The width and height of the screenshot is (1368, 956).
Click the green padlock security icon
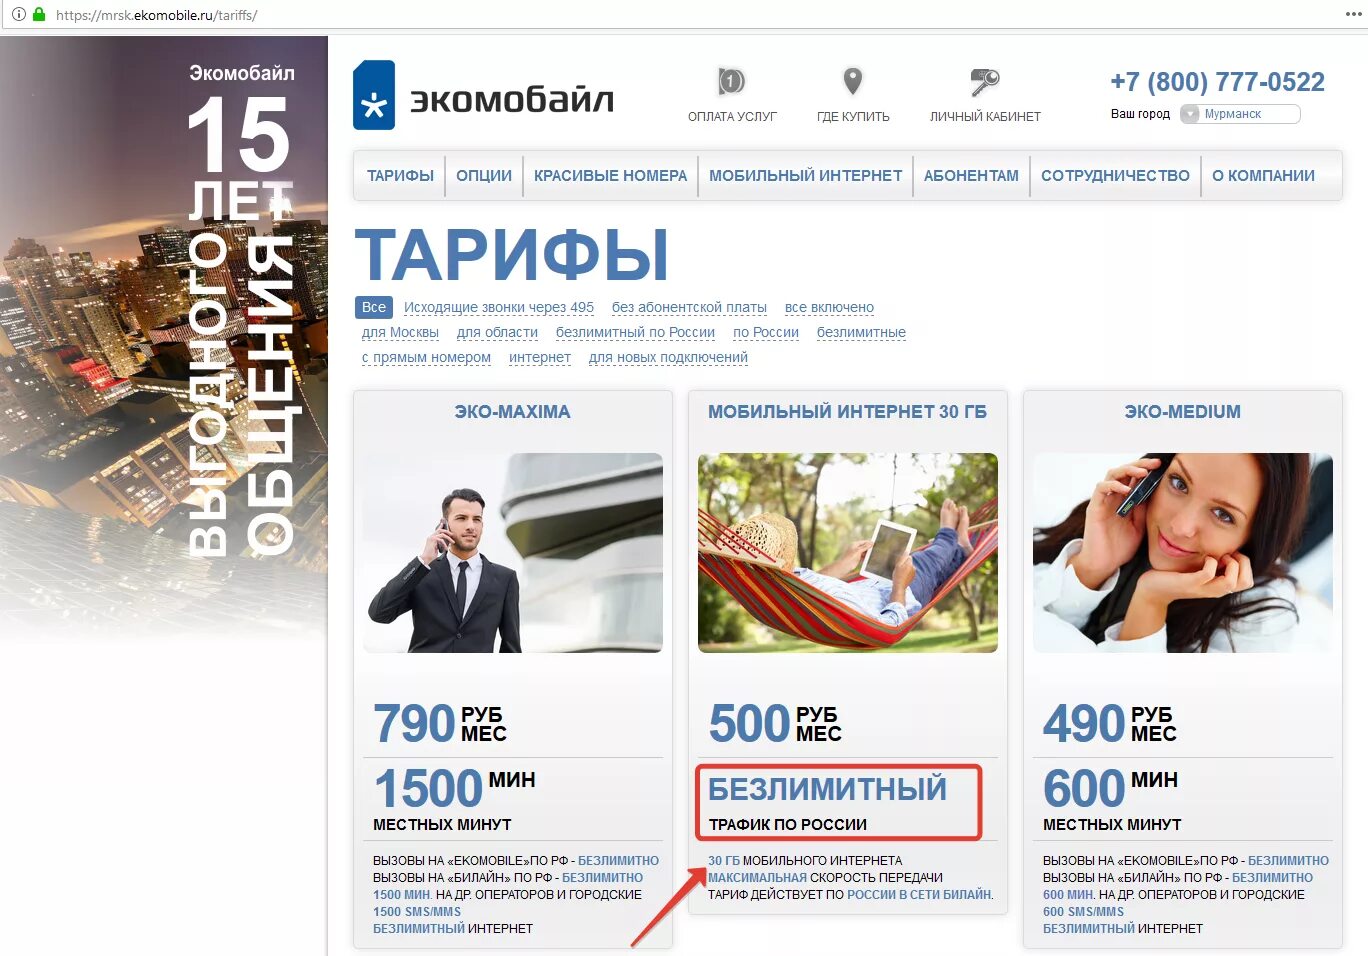coord(40,14)
